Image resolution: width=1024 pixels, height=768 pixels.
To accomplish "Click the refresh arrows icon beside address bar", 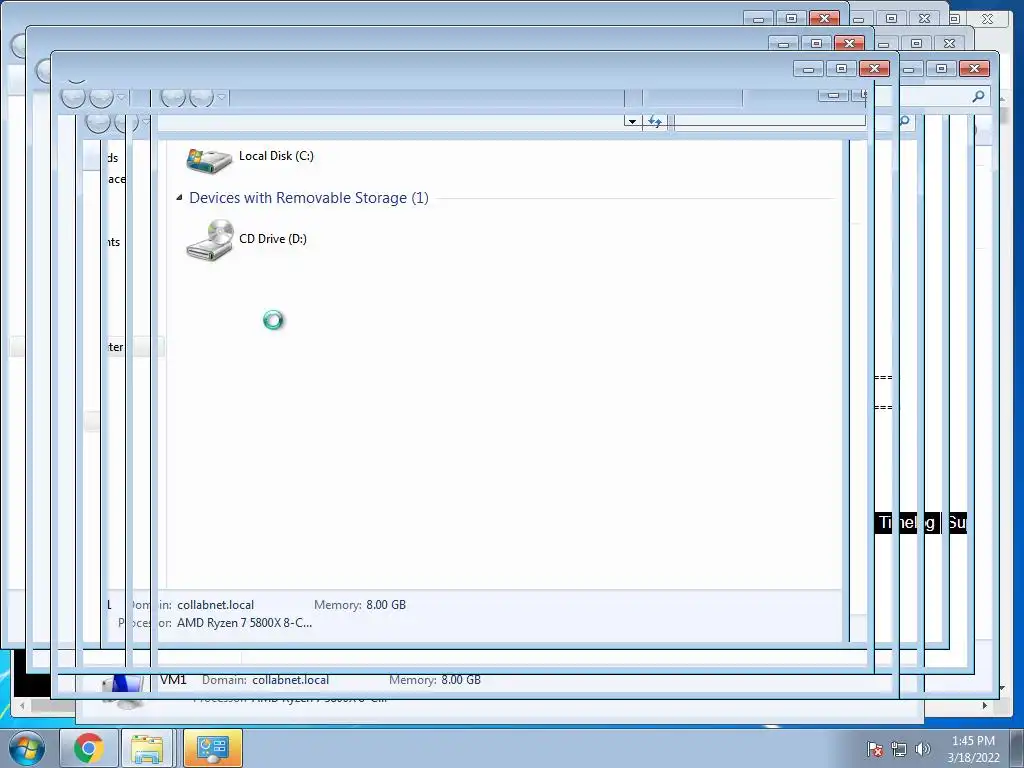I will coord(654,121).
